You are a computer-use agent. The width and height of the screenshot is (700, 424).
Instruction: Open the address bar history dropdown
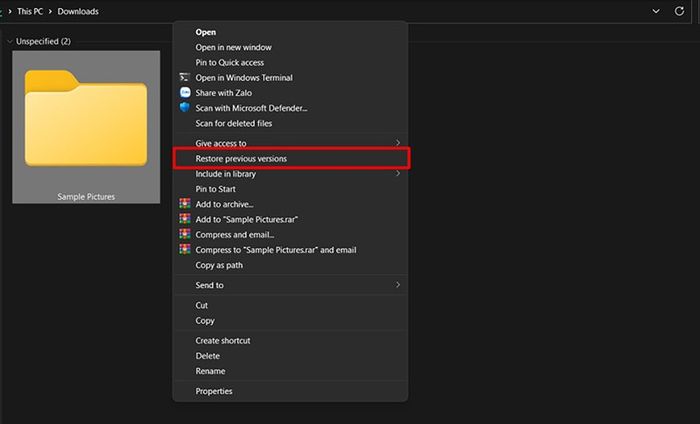coord(656,11)
